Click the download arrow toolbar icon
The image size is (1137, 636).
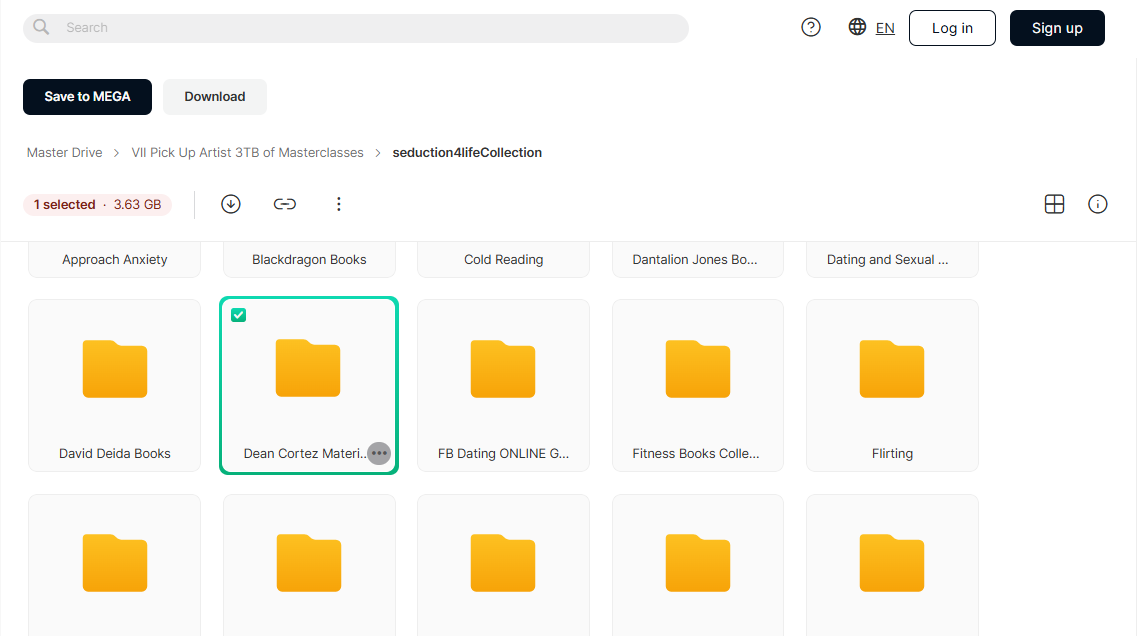click(x=231, y=205)
